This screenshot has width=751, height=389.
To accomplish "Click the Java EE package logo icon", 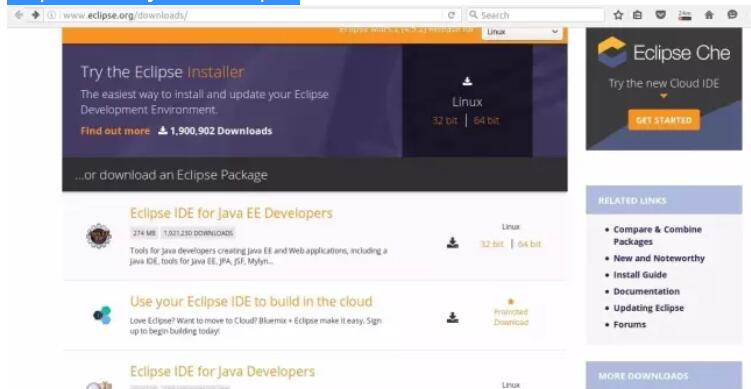I will (99, 236).
